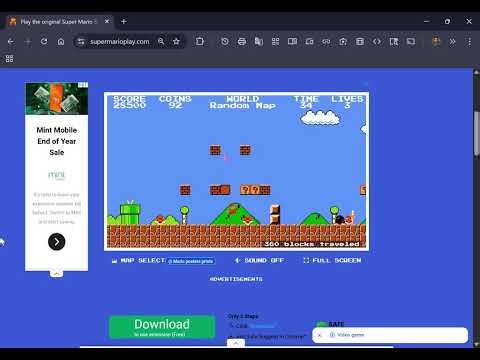The image size is (480, 360).
Task: Click the Mint Mobile ad arrow button
Action: [57, 242]
